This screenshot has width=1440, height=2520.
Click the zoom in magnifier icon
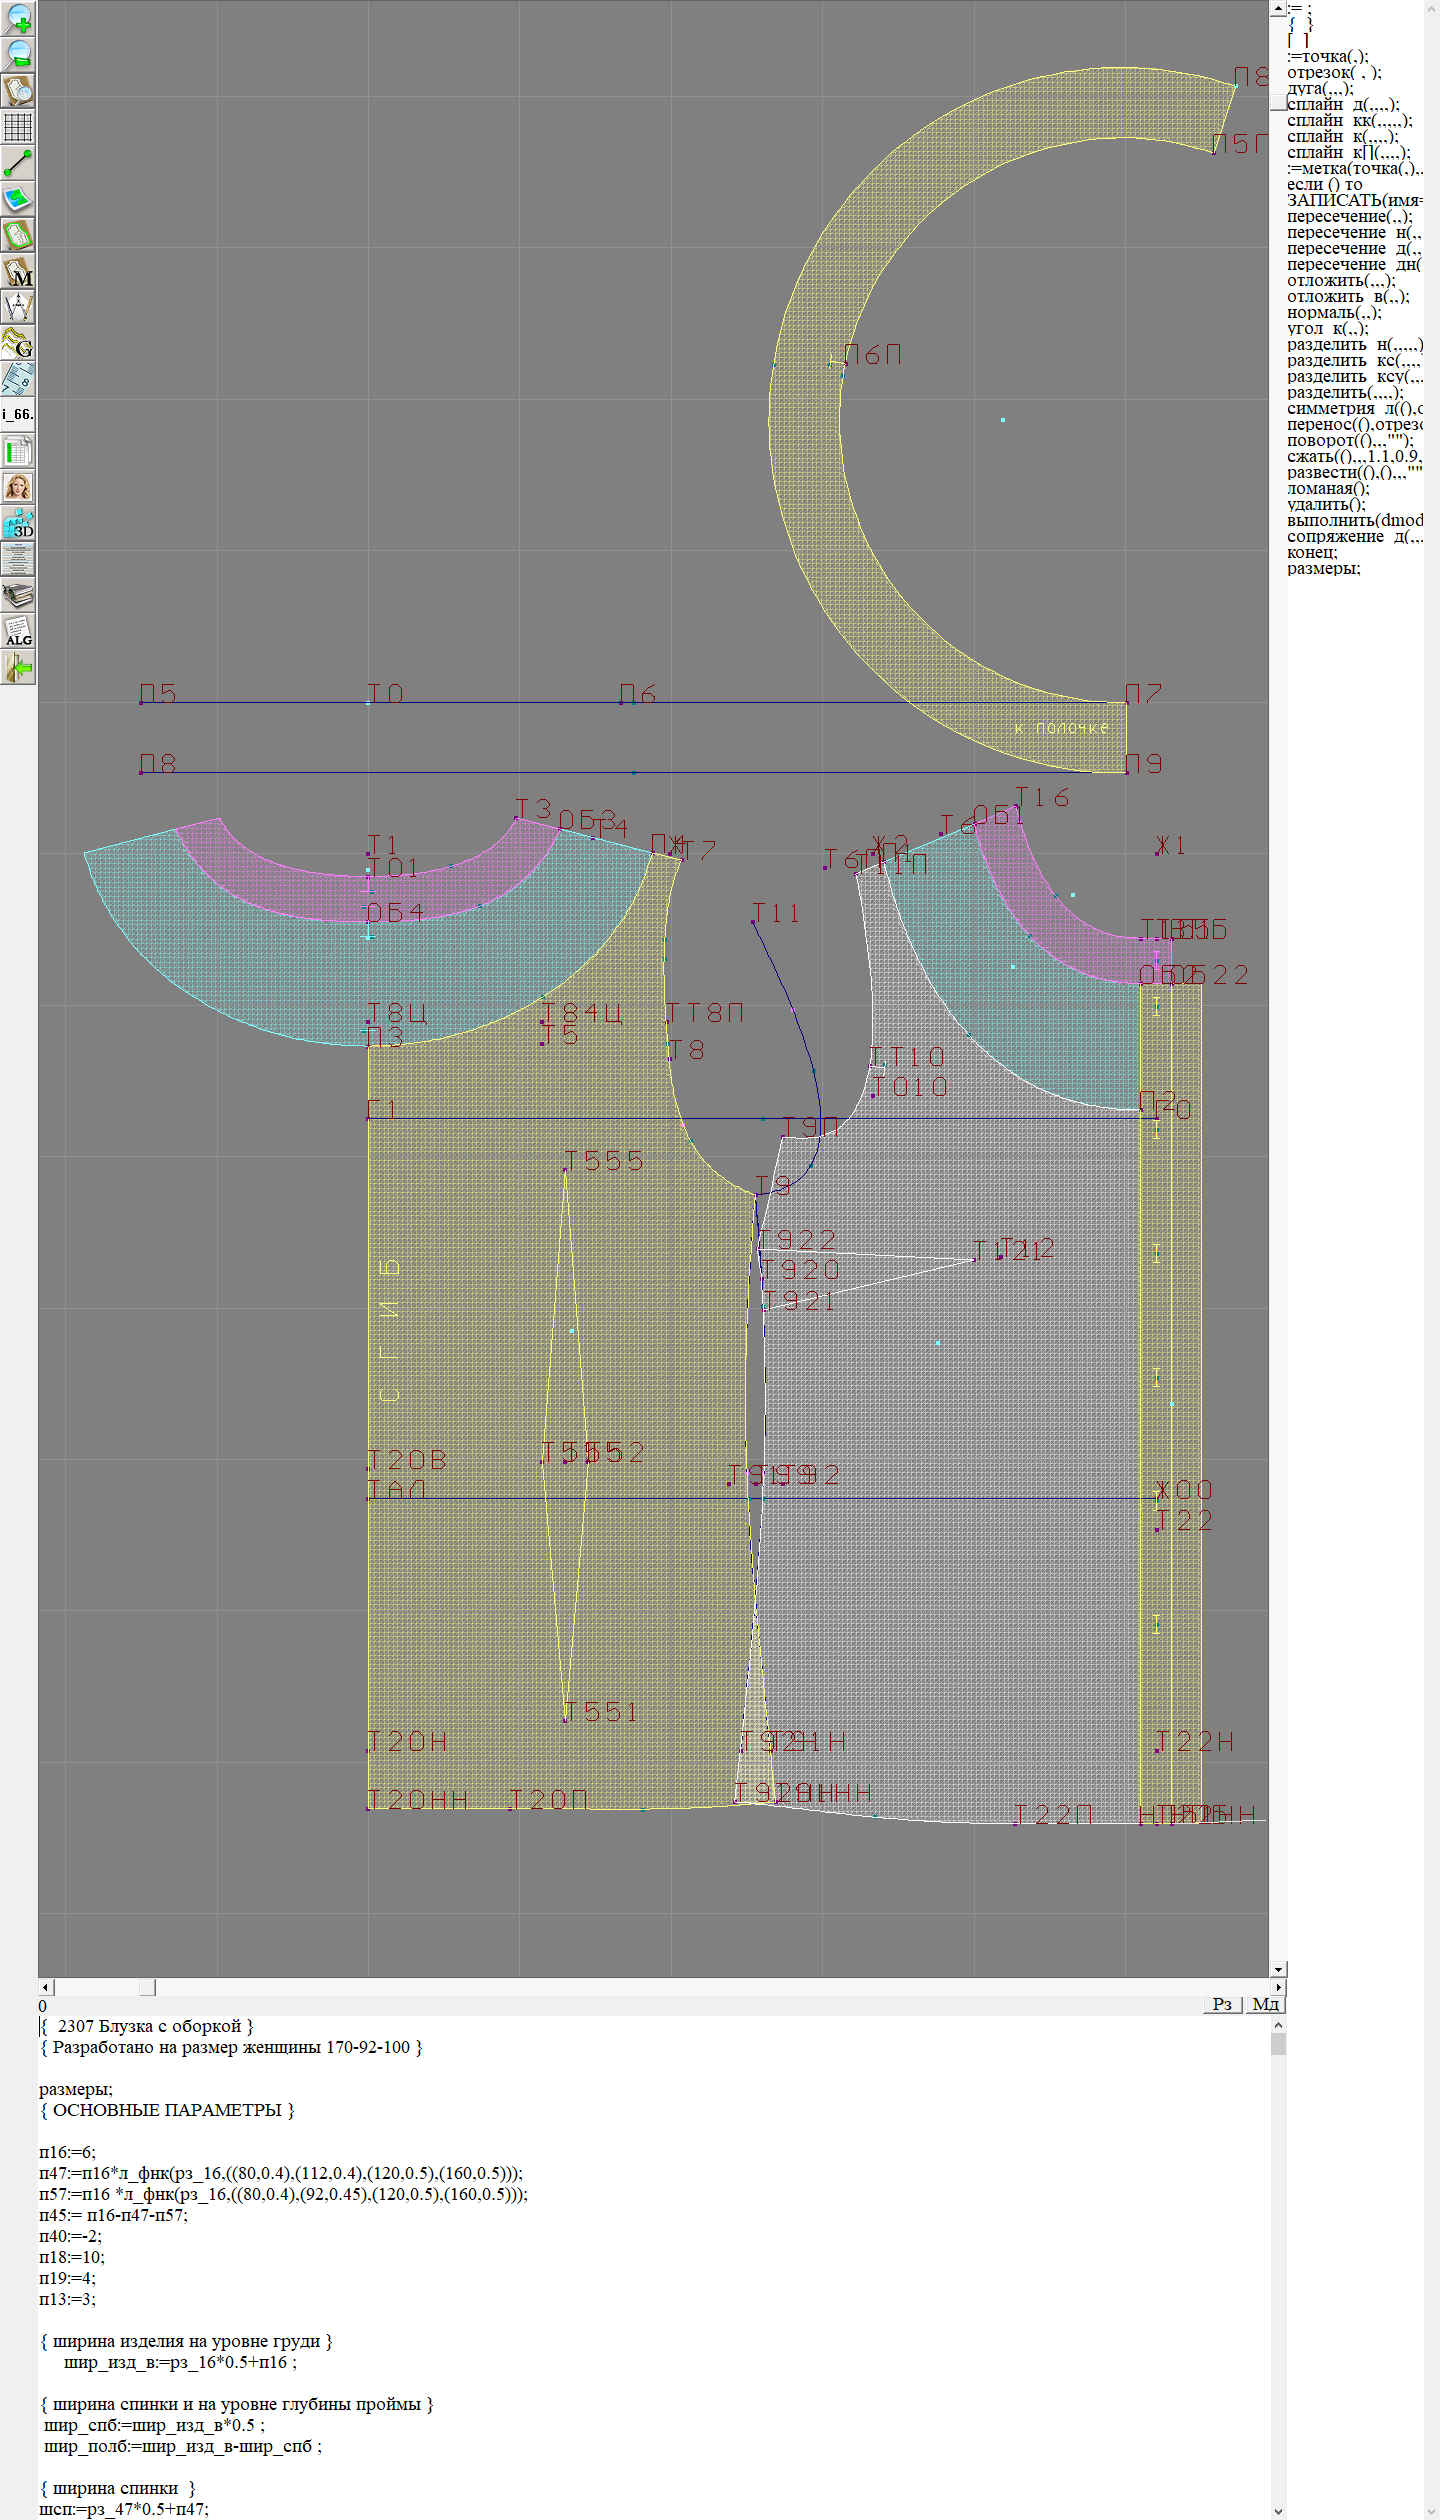[18, 18]
